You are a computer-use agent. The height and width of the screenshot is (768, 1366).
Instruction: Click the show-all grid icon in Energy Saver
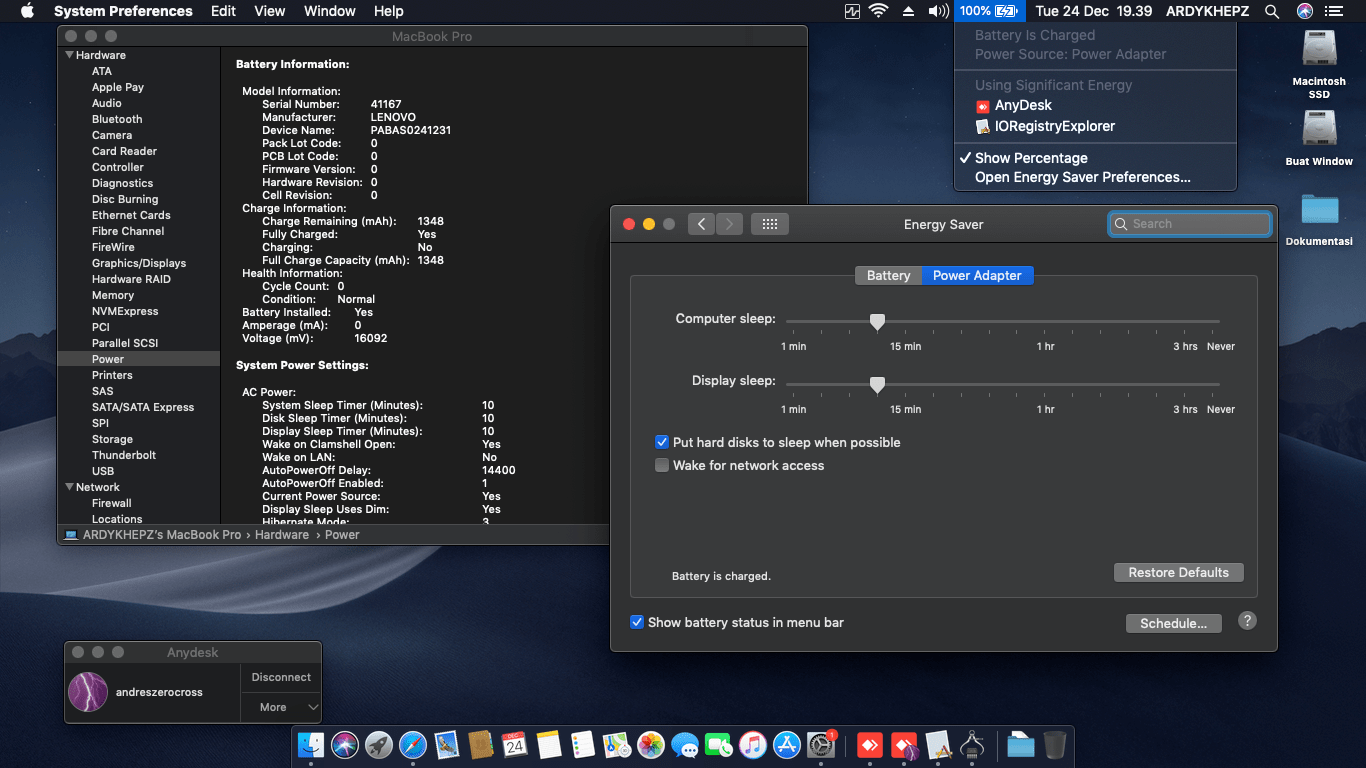pos(769,224)
